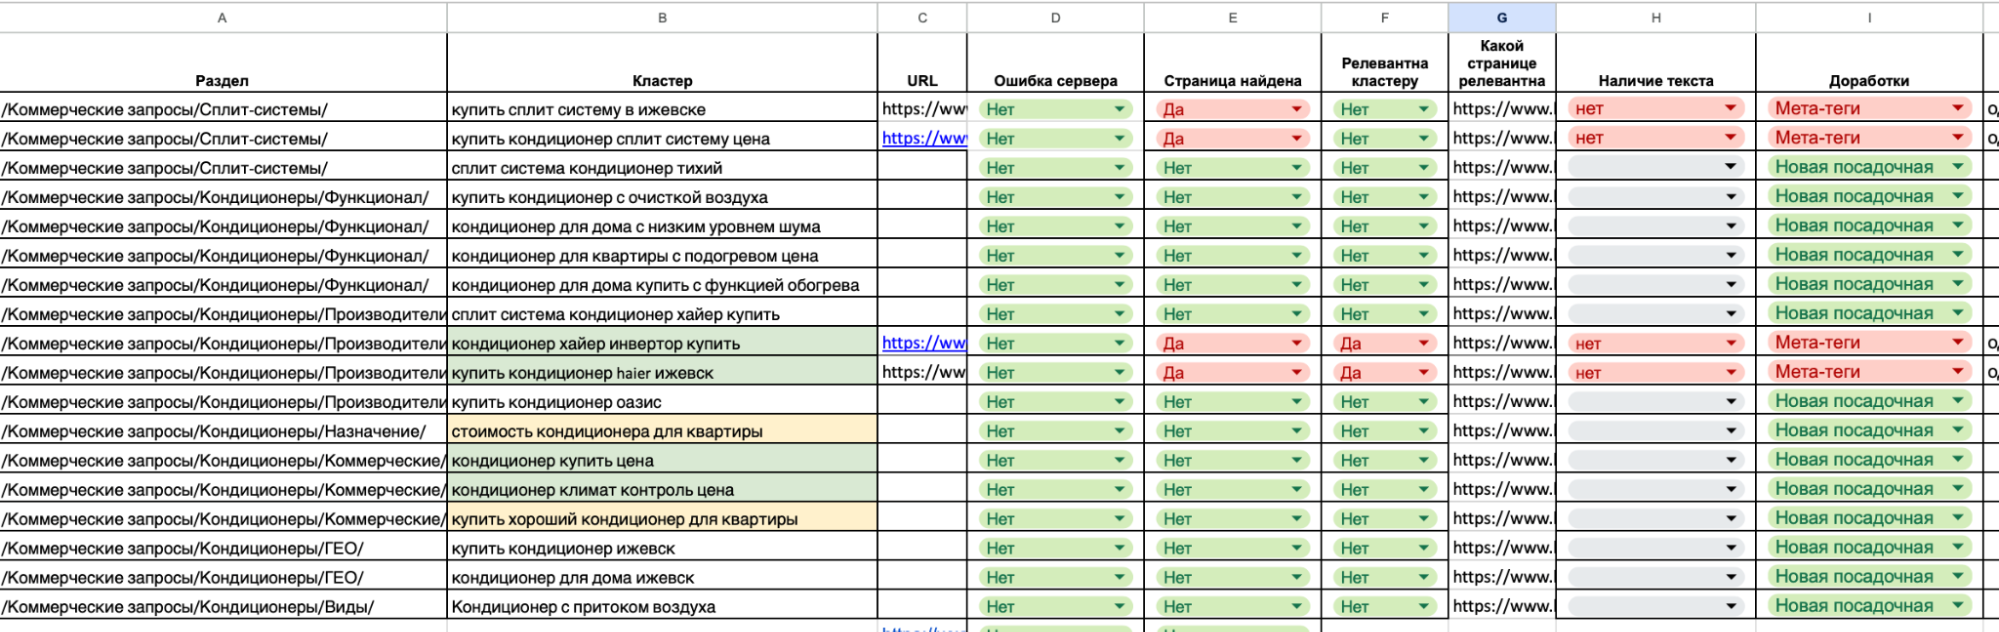Select yellow cell купить хороший кондиционер для квартиры
1999x632 pixels.
[x=662, y=518]
